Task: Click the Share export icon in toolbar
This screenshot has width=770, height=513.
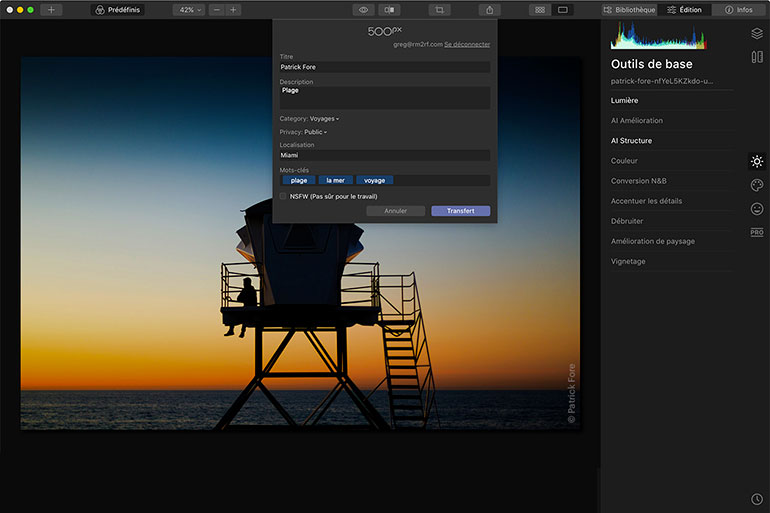Action: [x=489, y=10]
